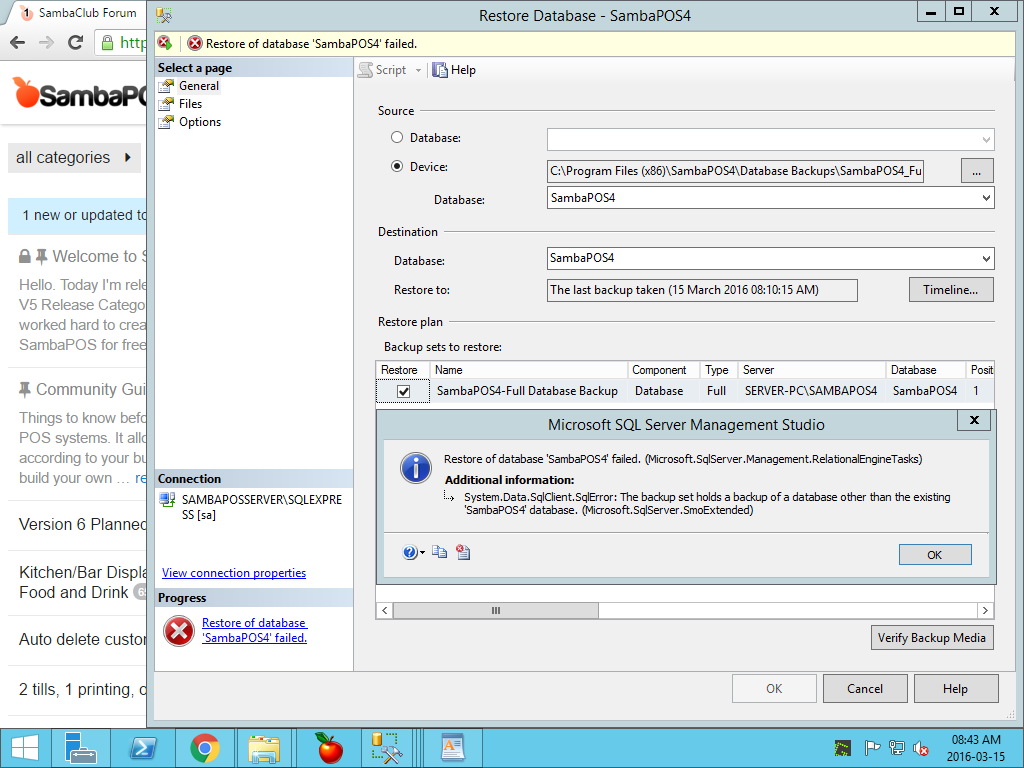Open Server Manager from the taskbar
The height and width of the screenshot is (768, 1024).
click(x=81, y=748)
